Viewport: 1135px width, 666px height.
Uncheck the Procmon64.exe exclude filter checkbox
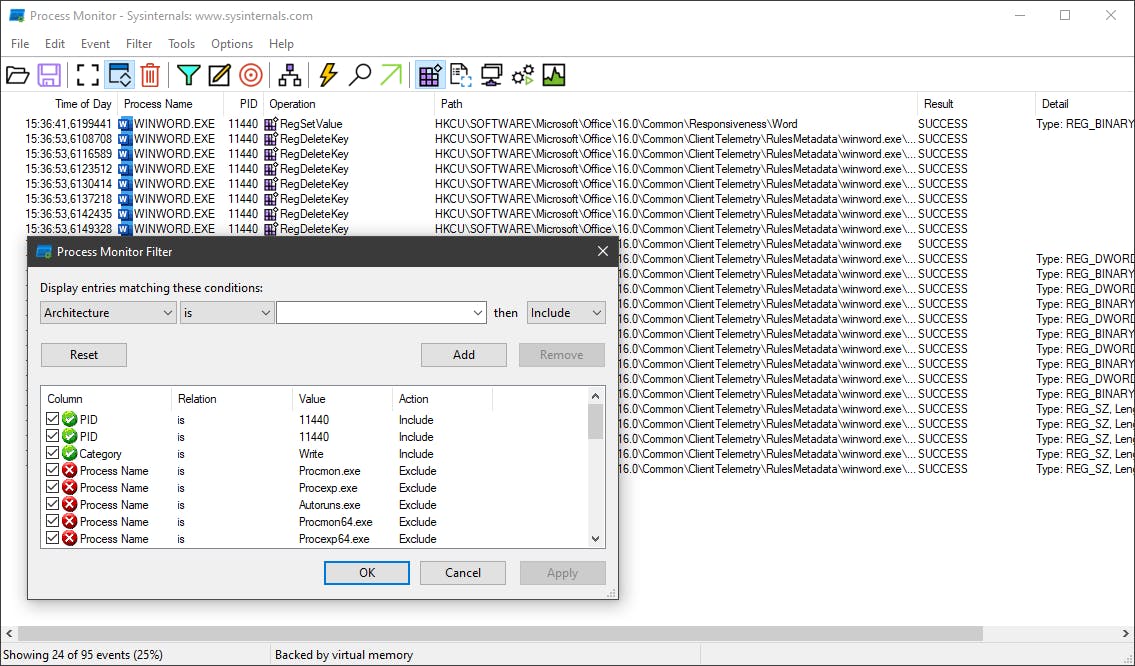[x=52, y=521]
